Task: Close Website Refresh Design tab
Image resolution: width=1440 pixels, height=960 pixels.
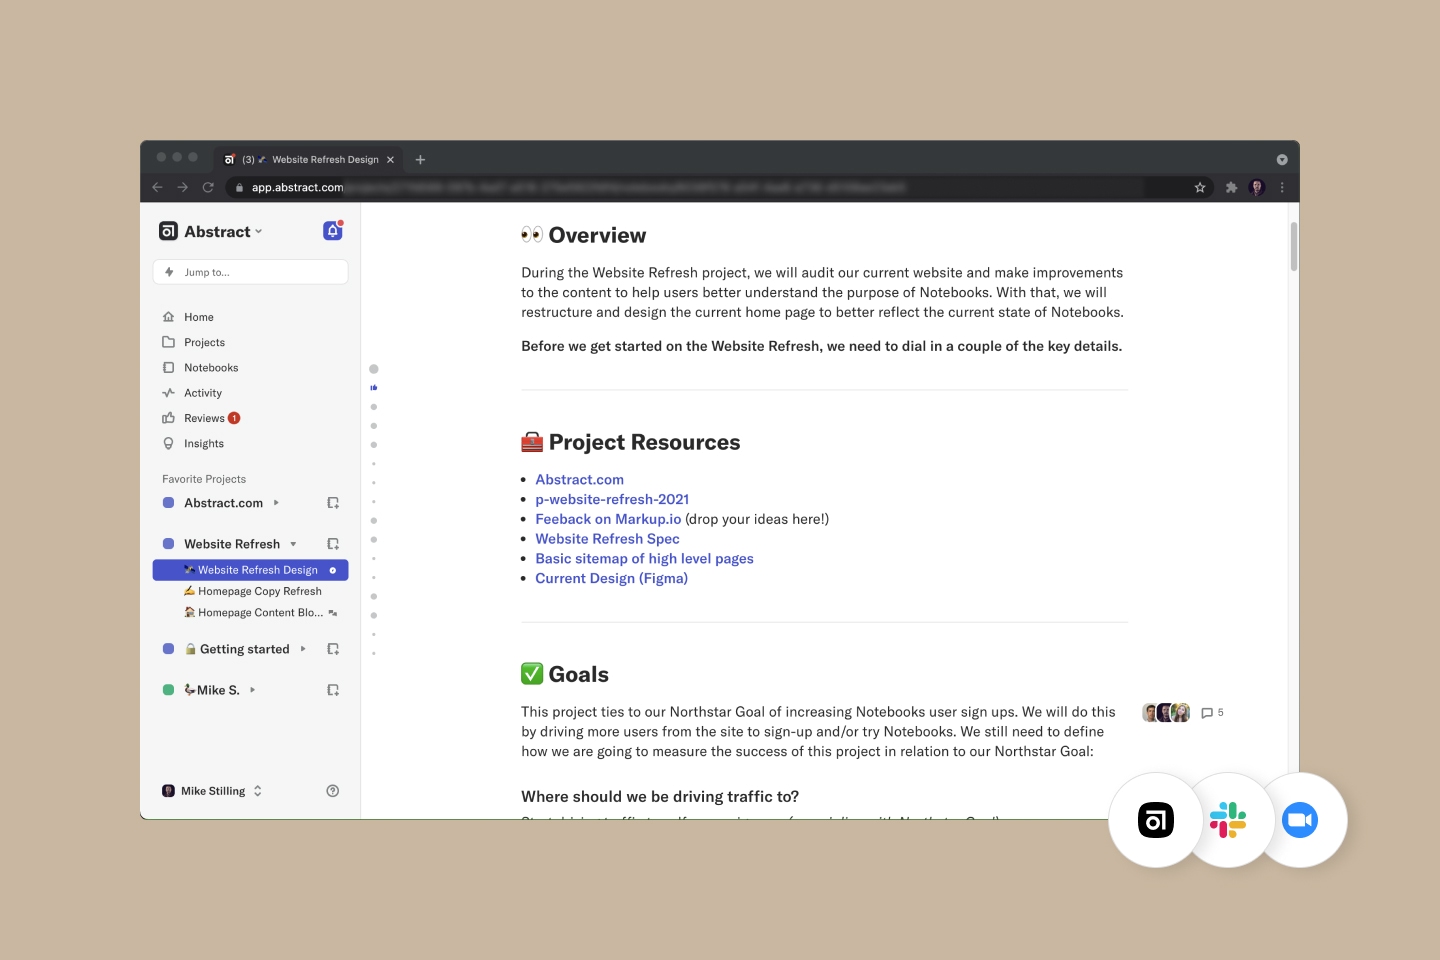Action: click(x=390, y=159)
